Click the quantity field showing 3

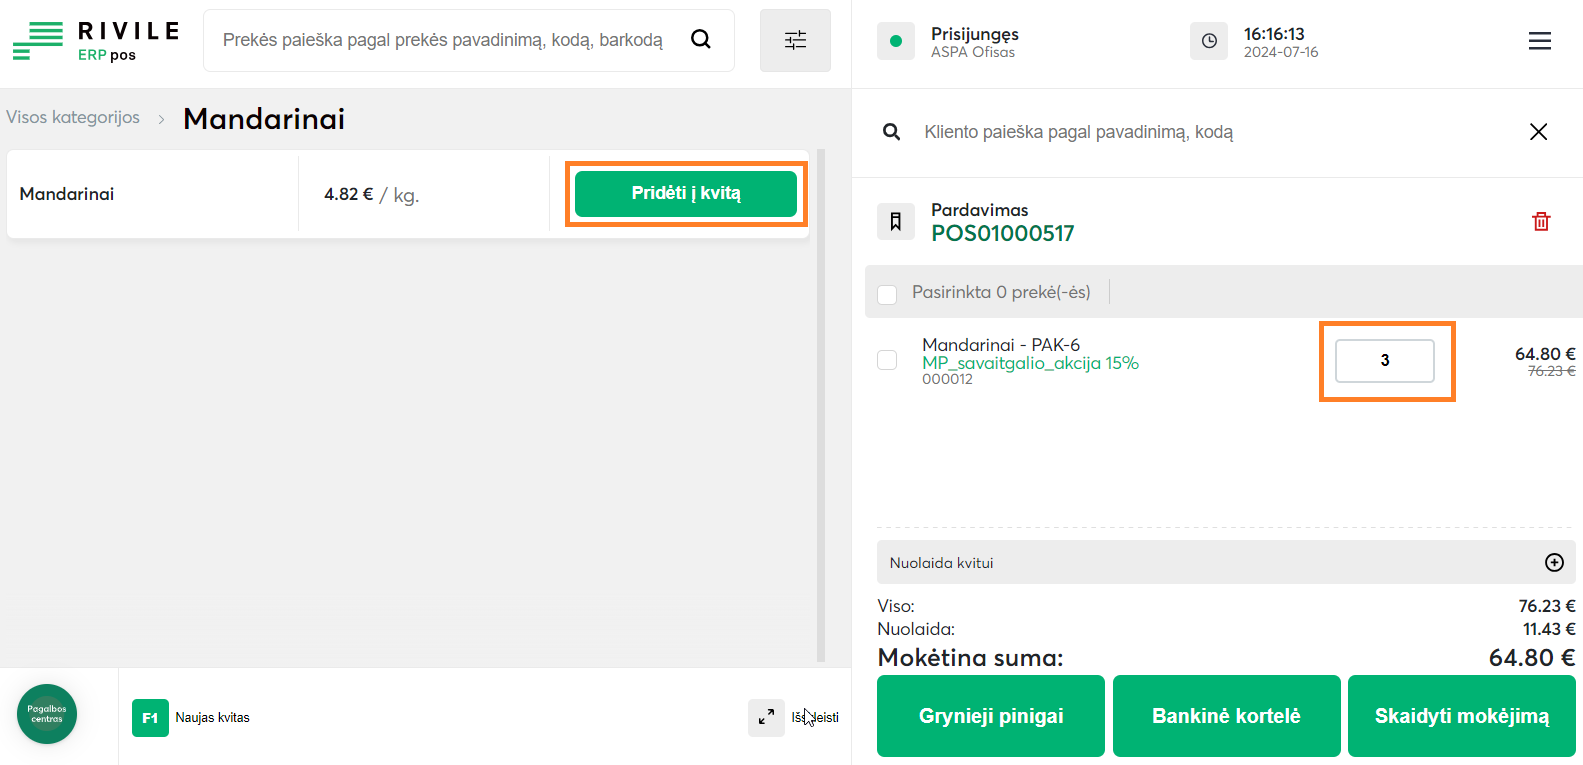coord(1385,361)
